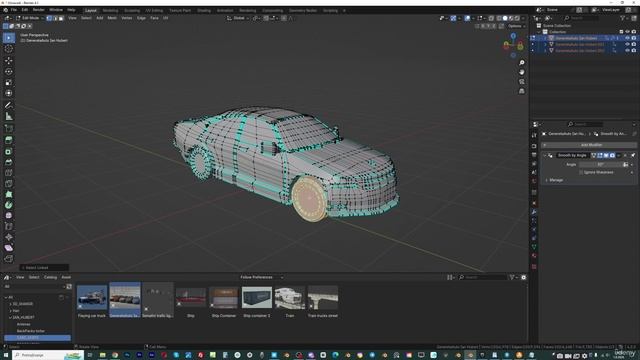Viewport: 640px width, 360px height.
Task: Open the Edit Mode dropdown
Action: pyautogui.click(x=29, y=18)
